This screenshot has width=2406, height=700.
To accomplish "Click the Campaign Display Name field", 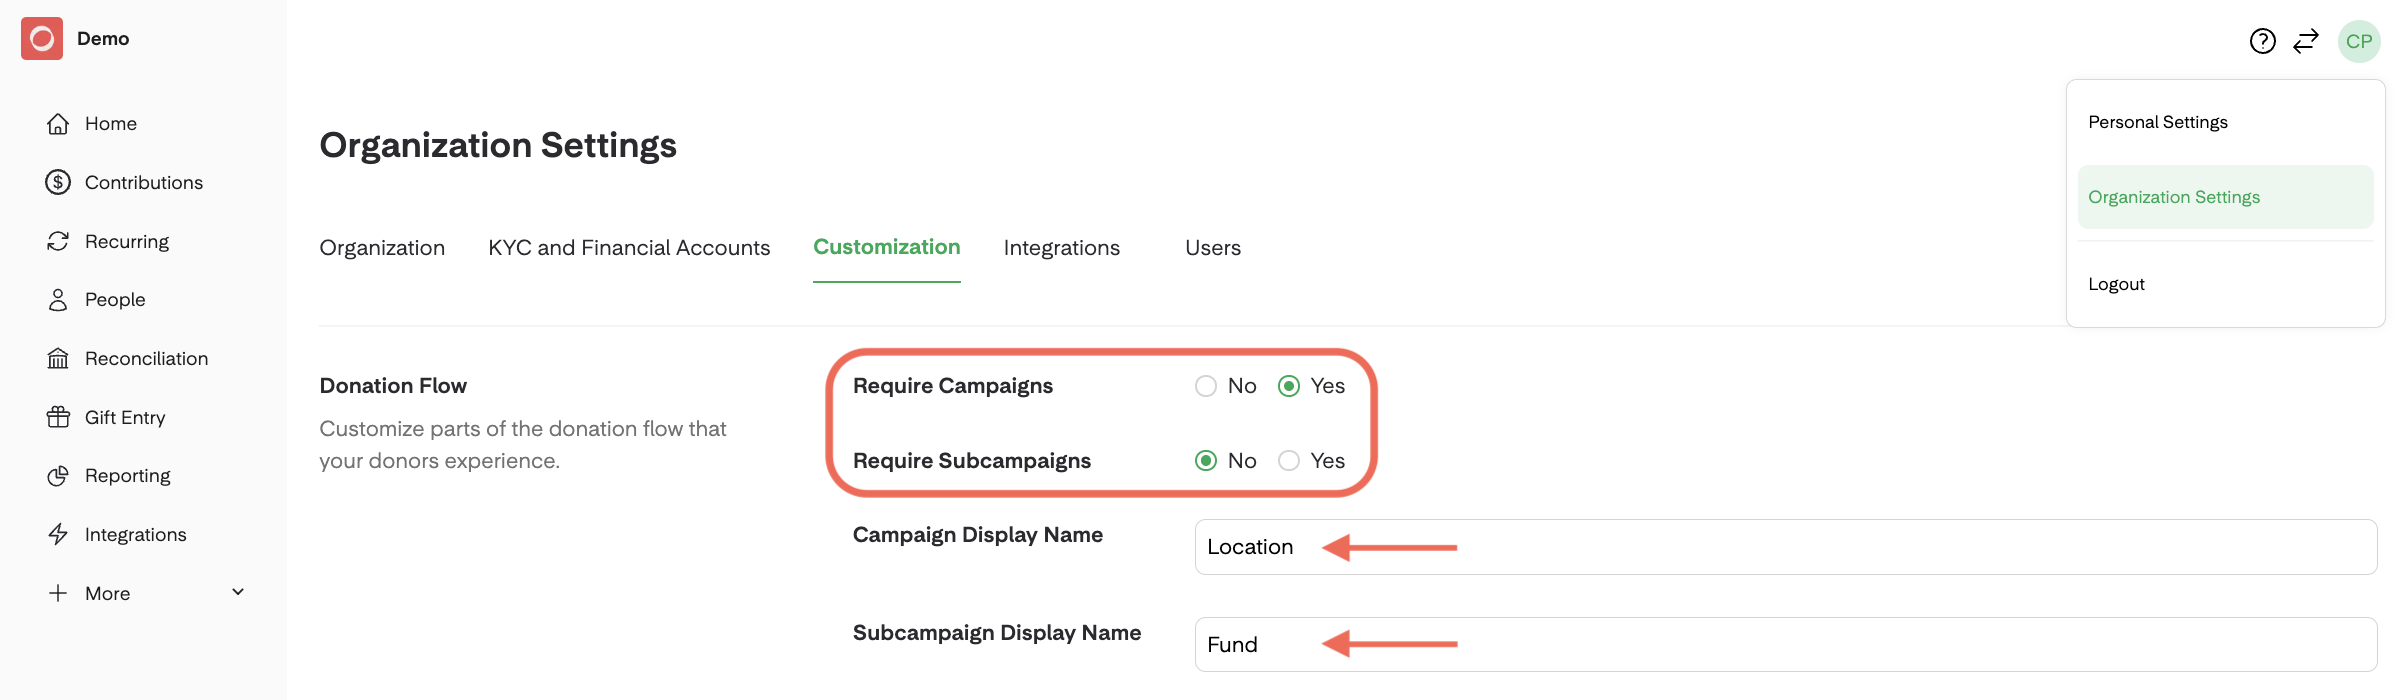I will [1785, 547].
